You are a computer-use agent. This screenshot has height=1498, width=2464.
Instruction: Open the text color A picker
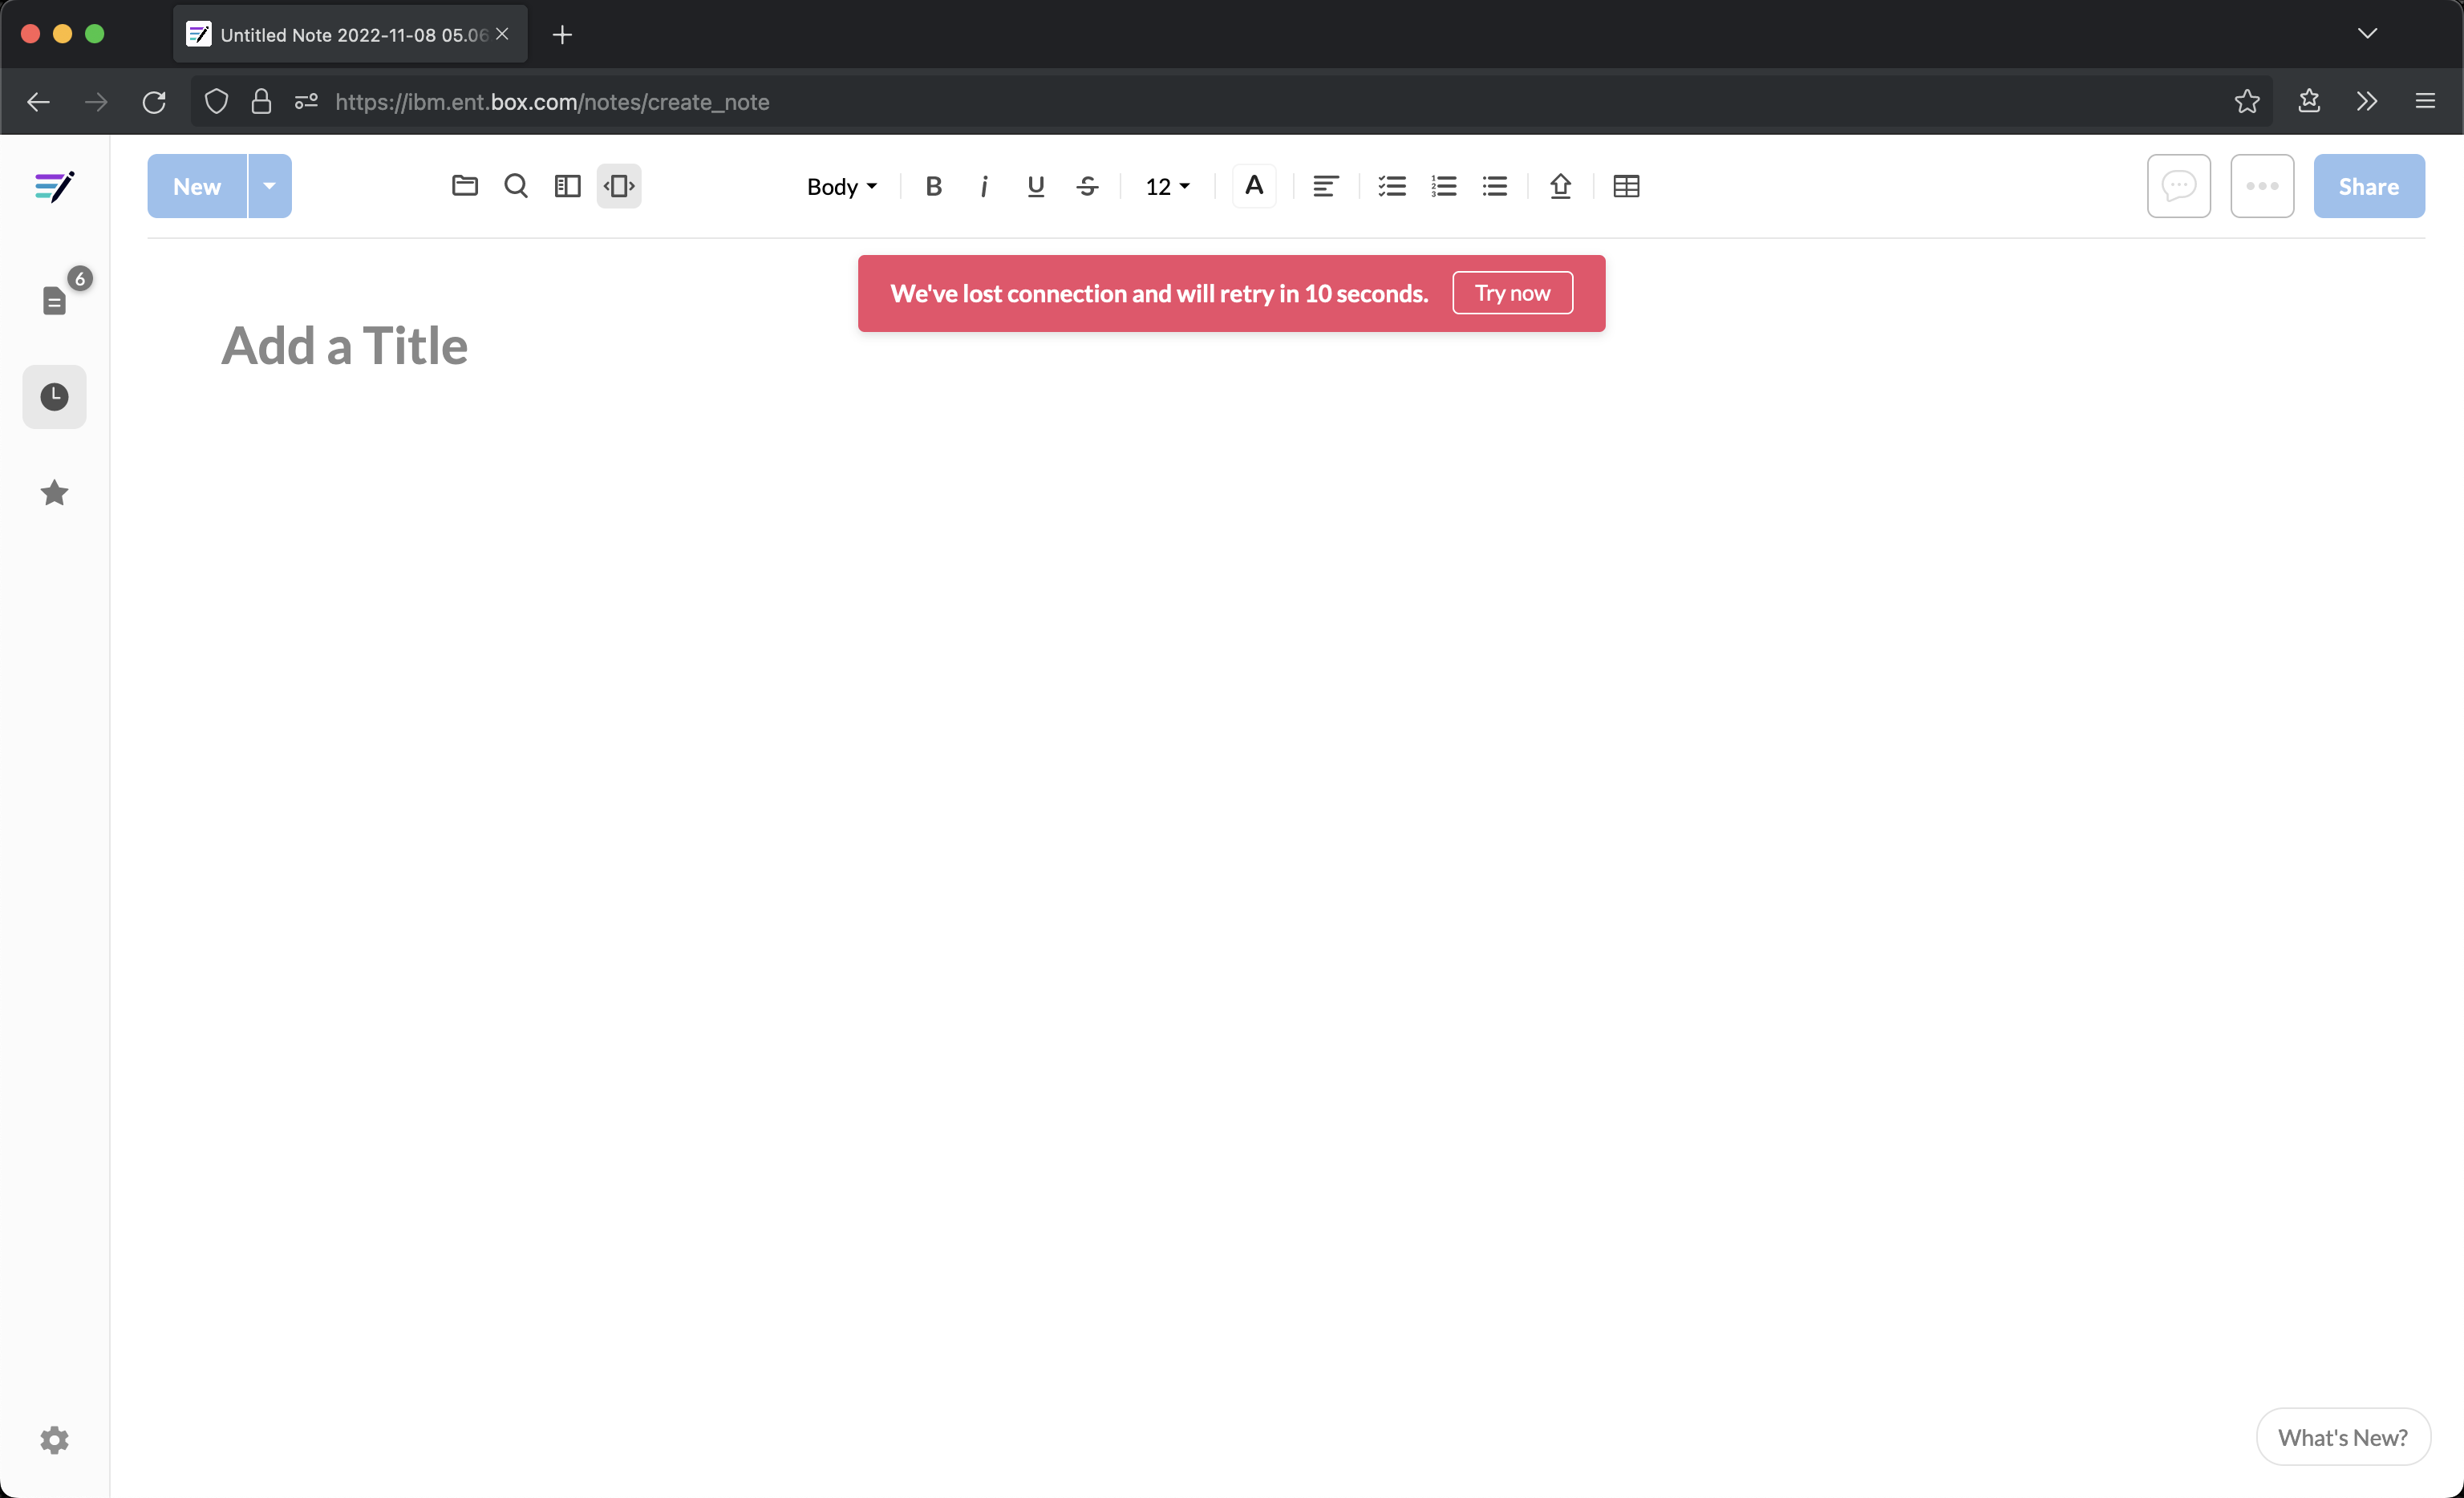[1254, 186]
